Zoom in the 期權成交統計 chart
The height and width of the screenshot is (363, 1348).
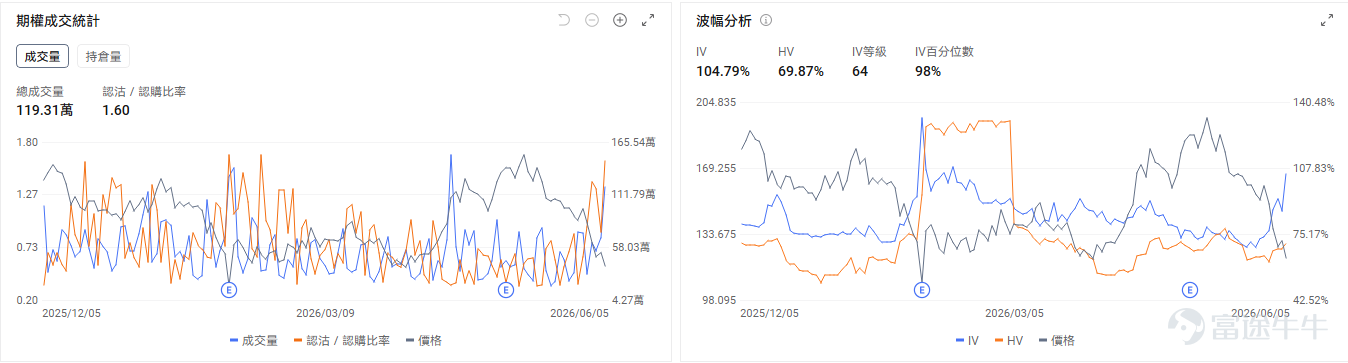[x=620, y=20]
